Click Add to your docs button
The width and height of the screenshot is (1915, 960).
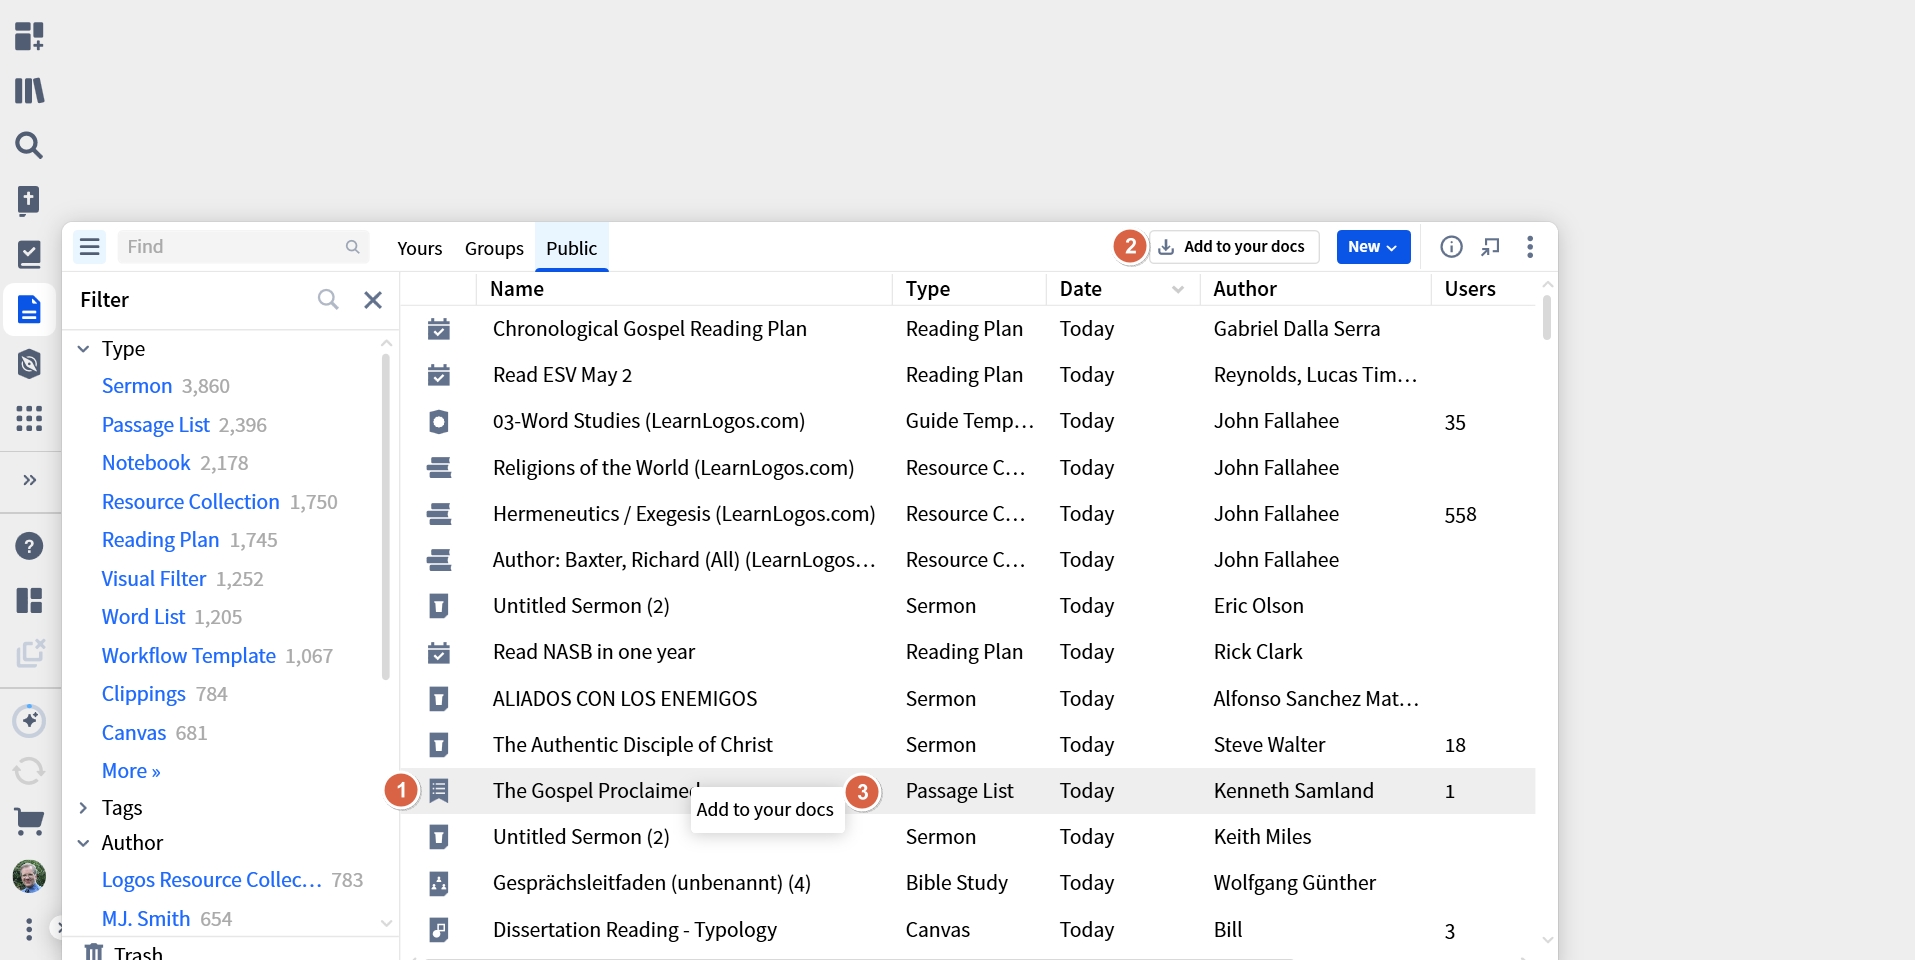tap(1234, 247)
